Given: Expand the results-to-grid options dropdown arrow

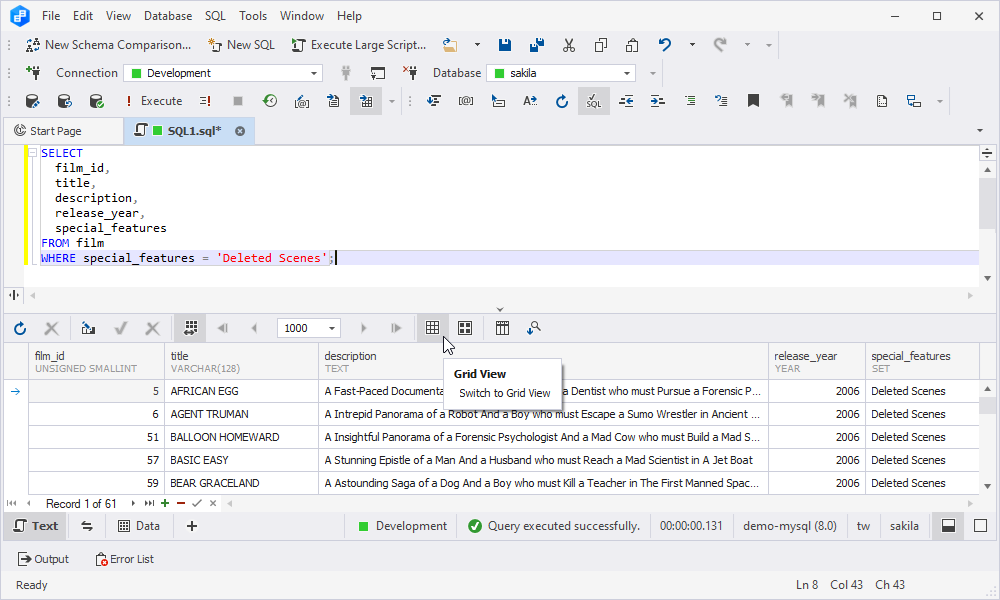Looking at the screenshot, I should [x=392, y=101].
